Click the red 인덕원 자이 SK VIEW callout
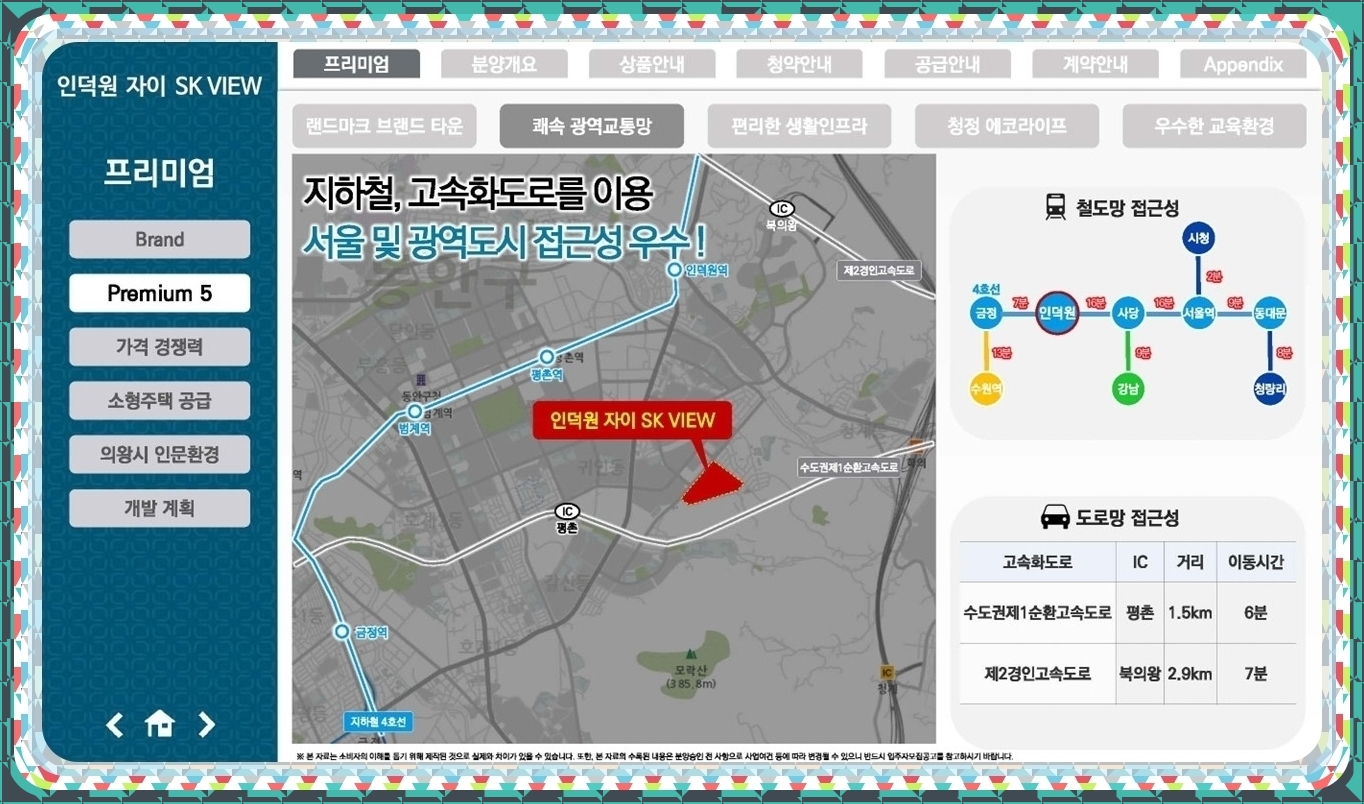Screen dimensions: 1364x804 [633, 420]
